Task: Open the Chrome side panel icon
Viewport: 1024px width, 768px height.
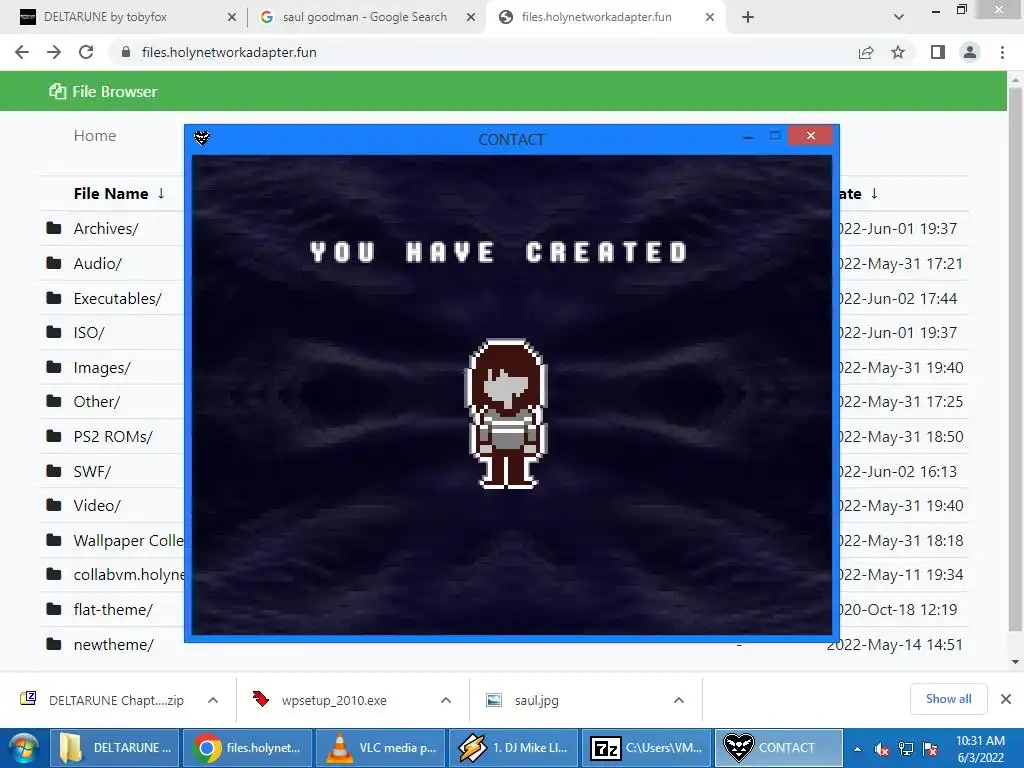Action: [x=938, y=52]
